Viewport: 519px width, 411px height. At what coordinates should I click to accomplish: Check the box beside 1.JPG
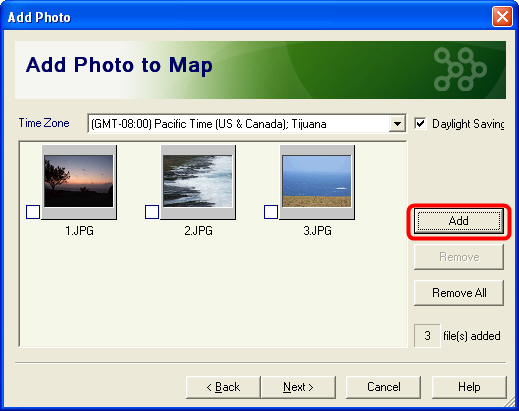[33, 212]
